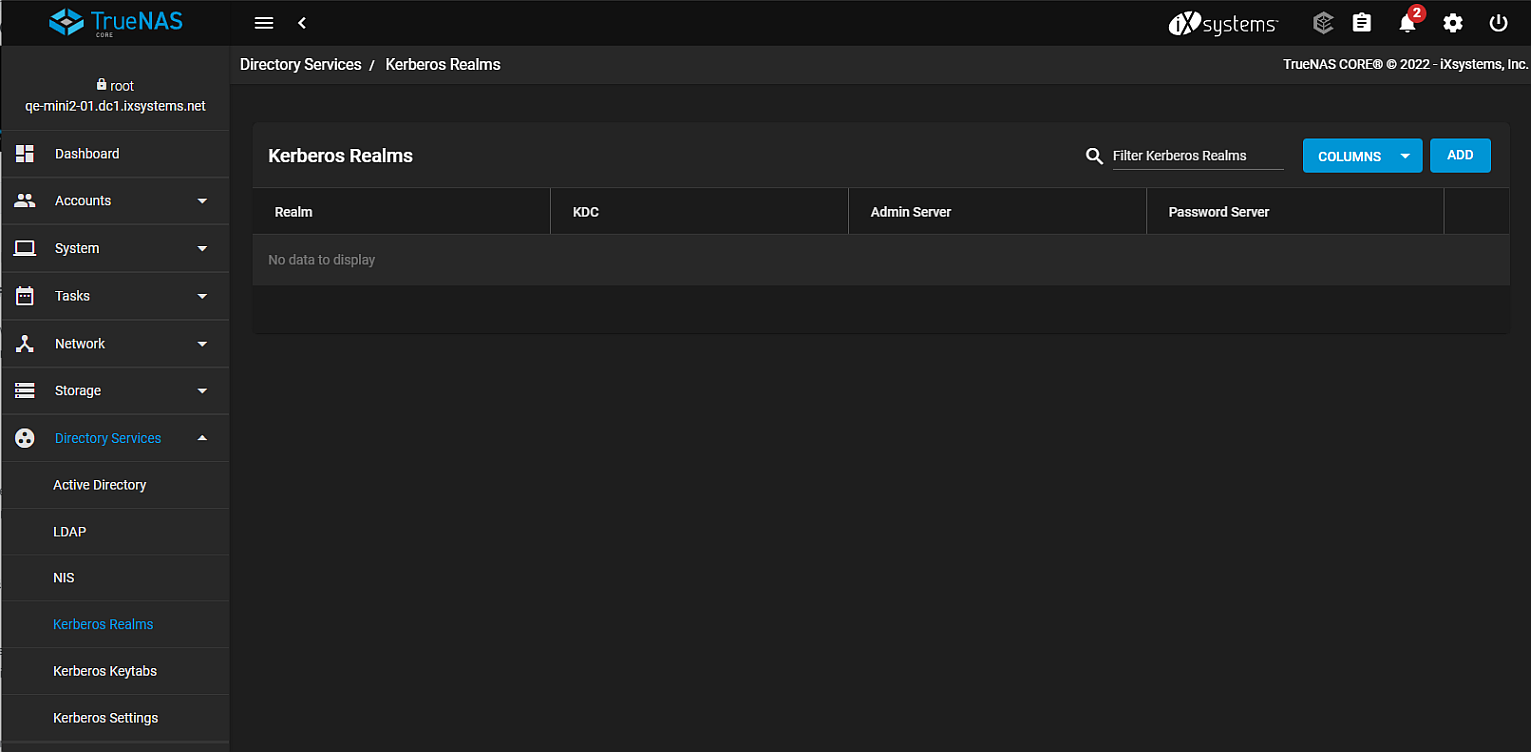The width and height of the screenshot is (1531, 752).
Task: Open the TrueCommand status icon
Action: tap(1323, 23)
